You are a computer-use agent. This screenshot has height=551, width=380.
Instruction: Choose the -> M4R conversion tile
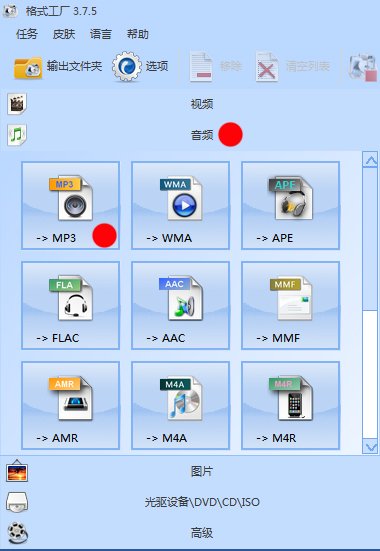click(x=290, y=405)
